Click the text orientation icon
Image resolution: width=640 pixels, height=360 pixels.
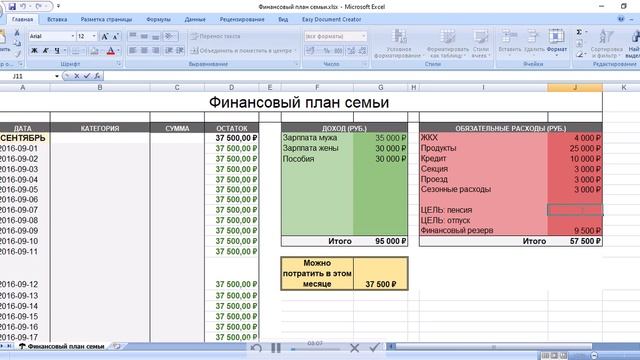169,36
